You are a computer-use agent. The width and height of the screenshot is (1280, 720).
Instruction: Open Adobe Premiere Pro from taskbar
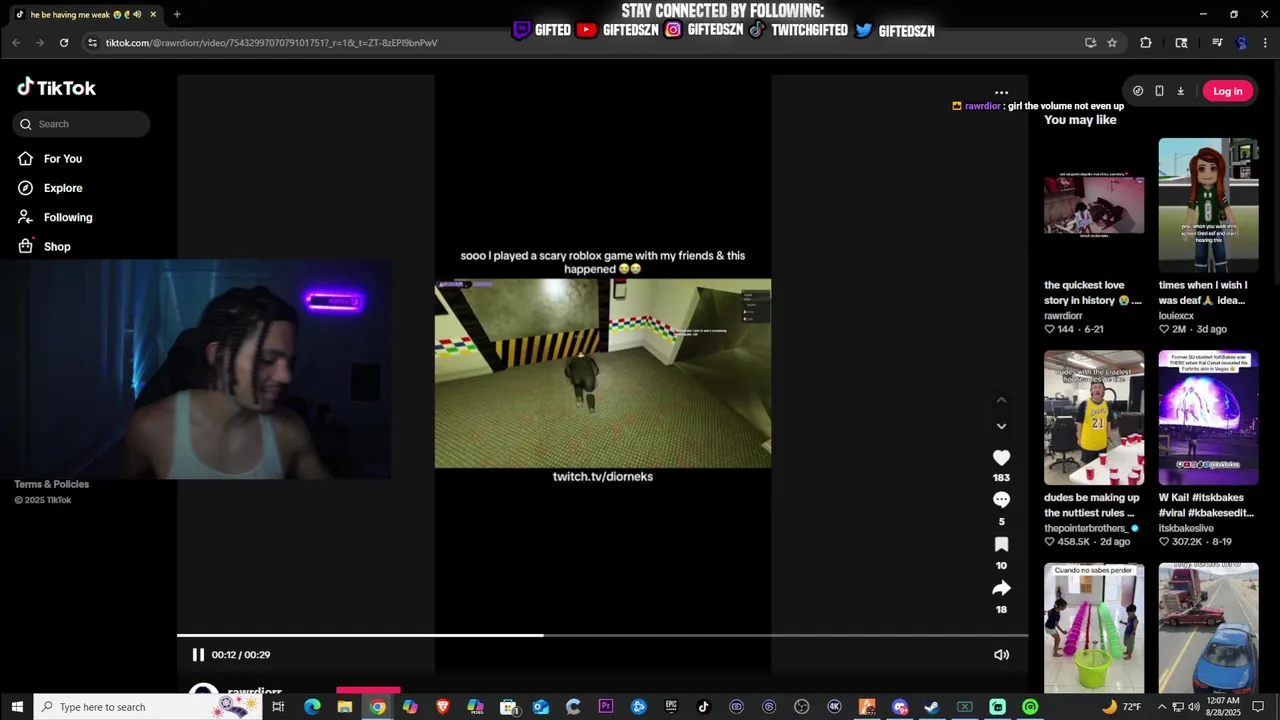(x=606, y=707)
